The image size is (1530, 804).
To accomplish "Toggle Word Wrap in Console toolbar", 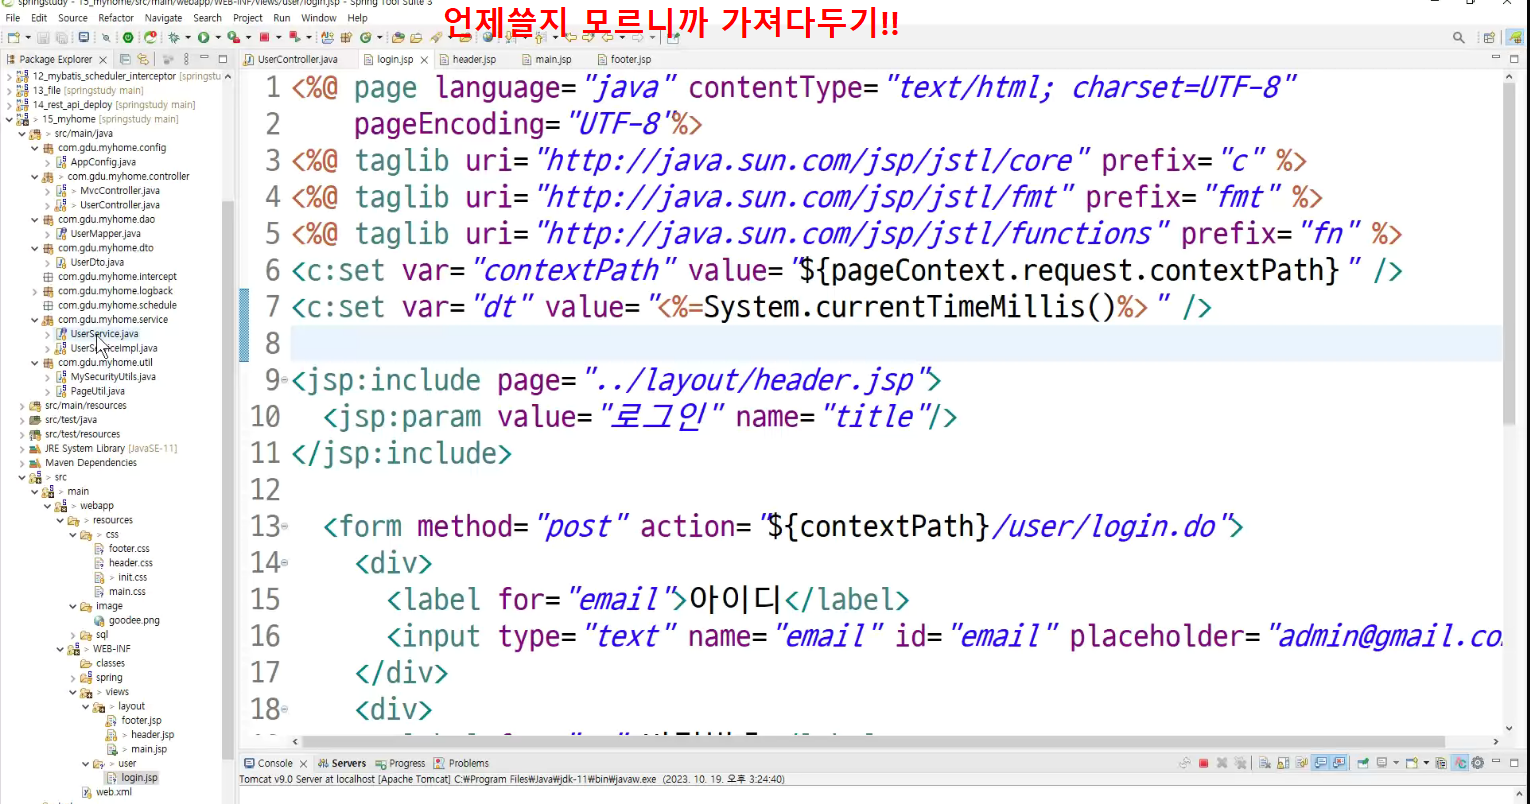I will point(1300,763).
